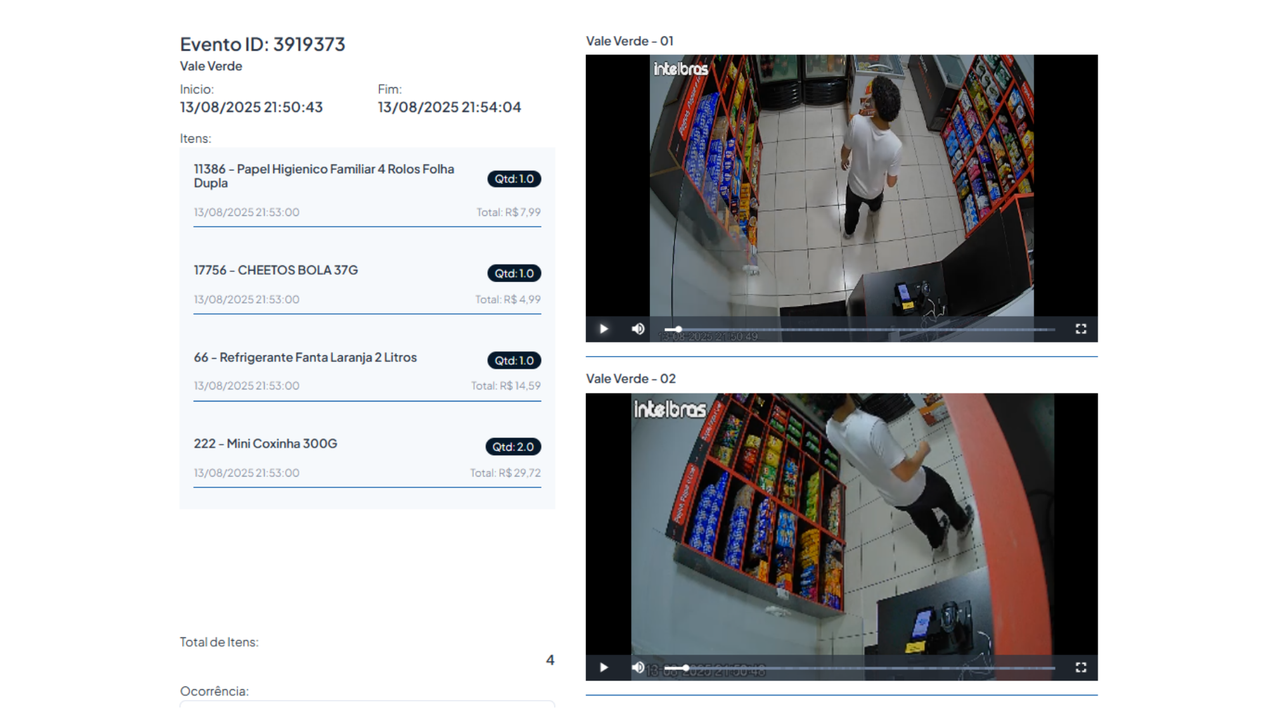Click the Total de Itens count showing 4
Screen dimensions: 1280x720
550,660
